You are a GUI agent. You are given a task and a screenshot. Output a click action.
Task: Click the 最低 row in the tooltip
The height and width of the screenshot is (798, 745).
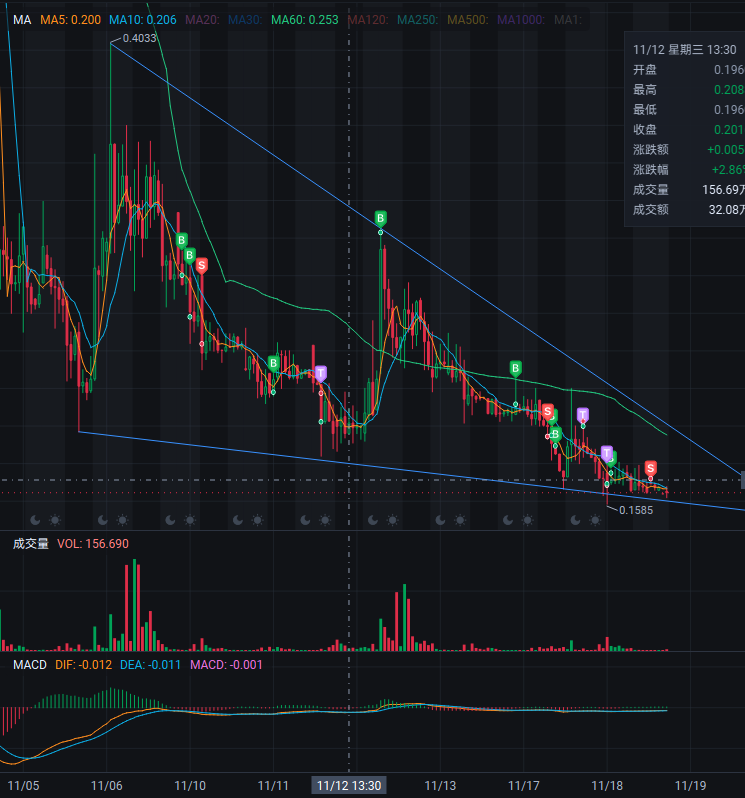click(689, 109)
